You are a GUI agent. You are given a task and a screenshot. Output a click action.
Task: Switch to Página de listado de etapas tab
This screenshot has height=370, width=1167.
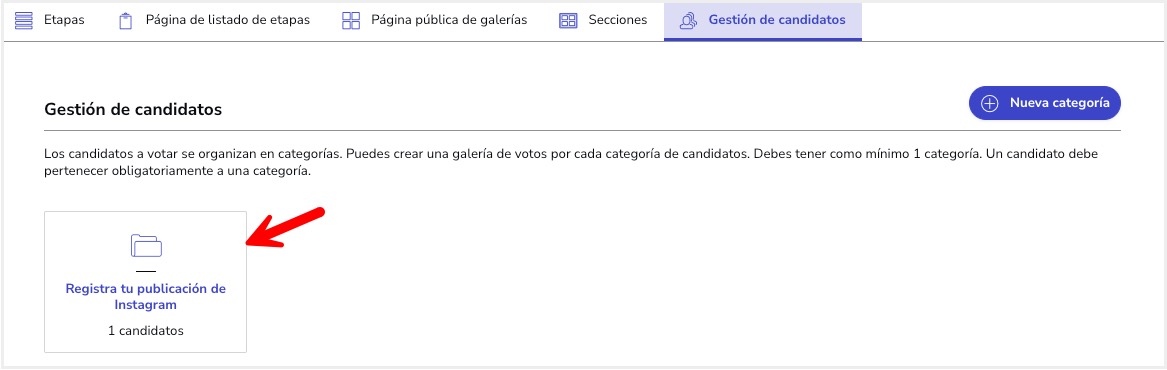[214, 21]
